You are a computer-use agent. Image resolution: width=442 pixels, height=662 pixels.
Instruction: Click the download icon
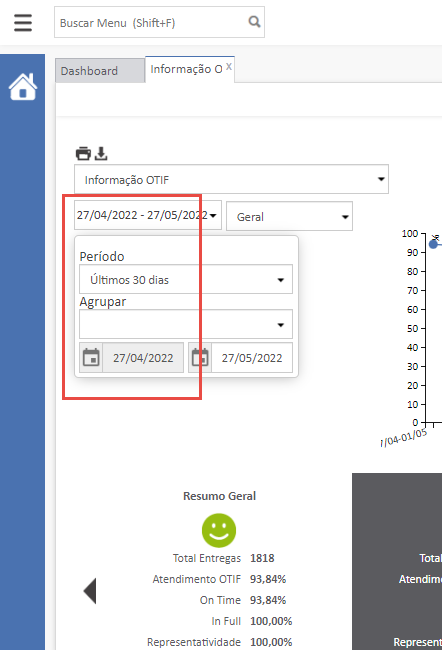click(x=101, y=153)
